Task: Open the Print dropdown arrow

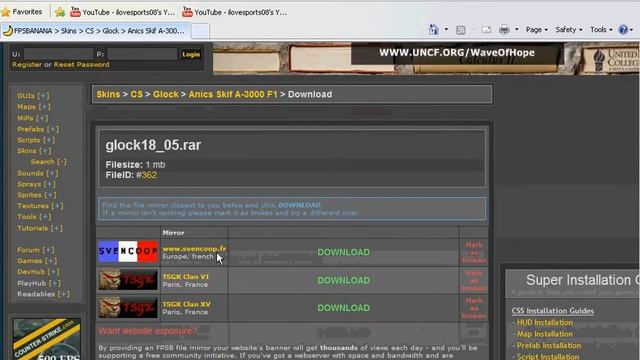Action: pyautogui.click(x=517, y=29)
